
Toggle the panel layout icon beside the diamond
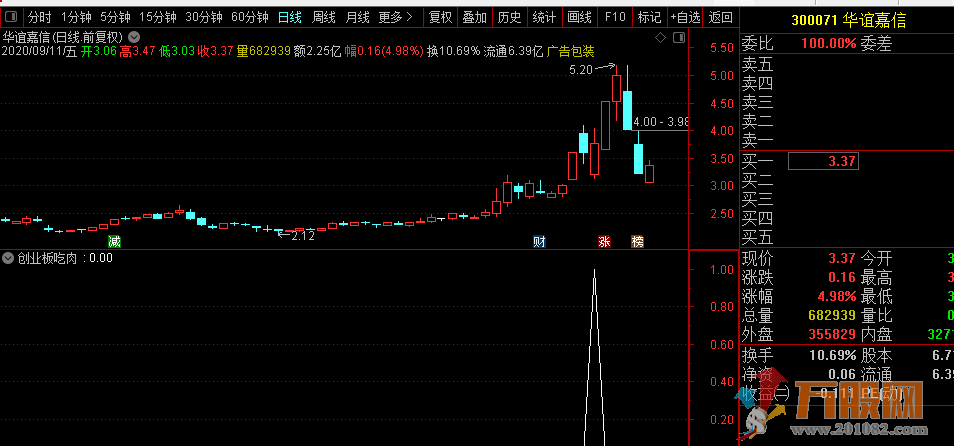click(678, 38)
